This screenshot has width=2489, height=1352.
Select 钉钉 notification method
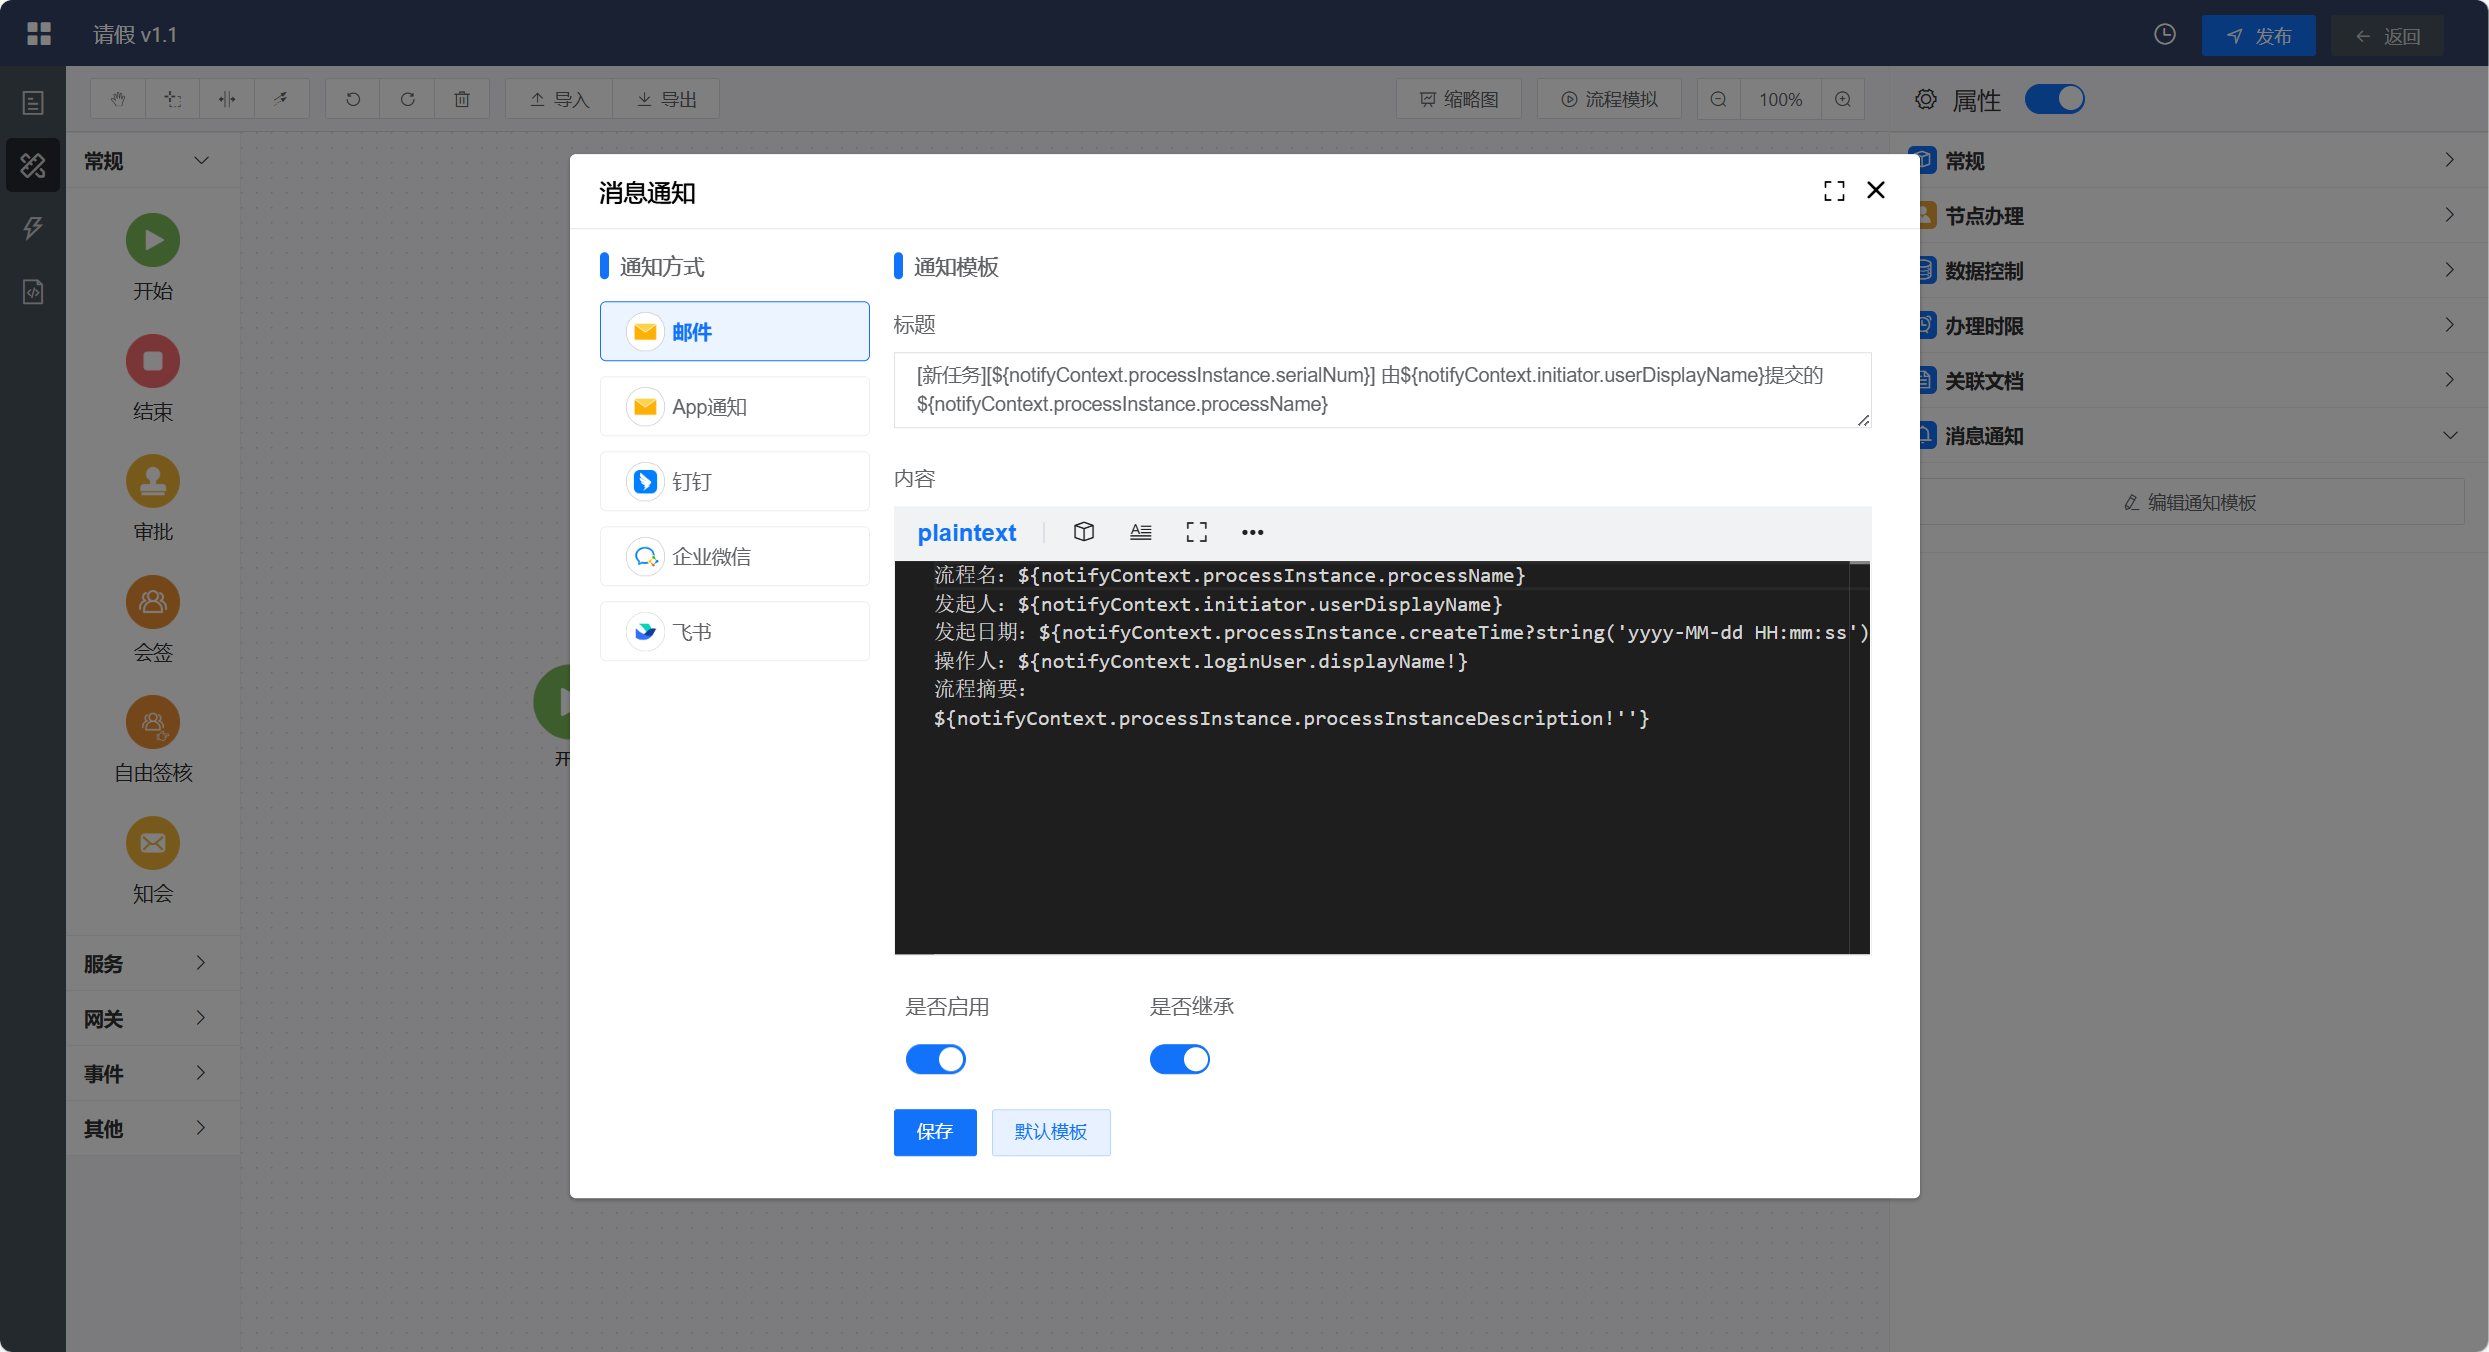click(734, 481)
